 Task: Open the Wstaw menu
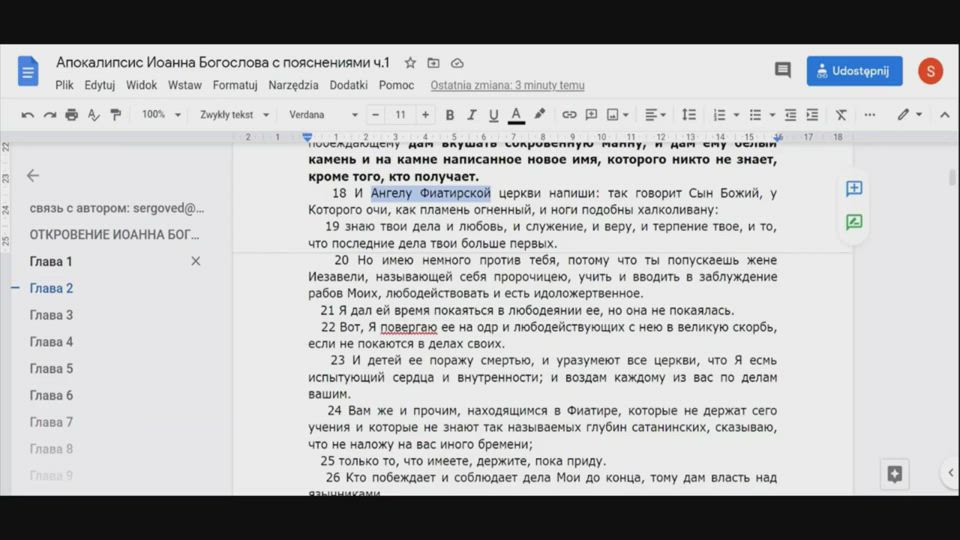[x=185, y=86]
